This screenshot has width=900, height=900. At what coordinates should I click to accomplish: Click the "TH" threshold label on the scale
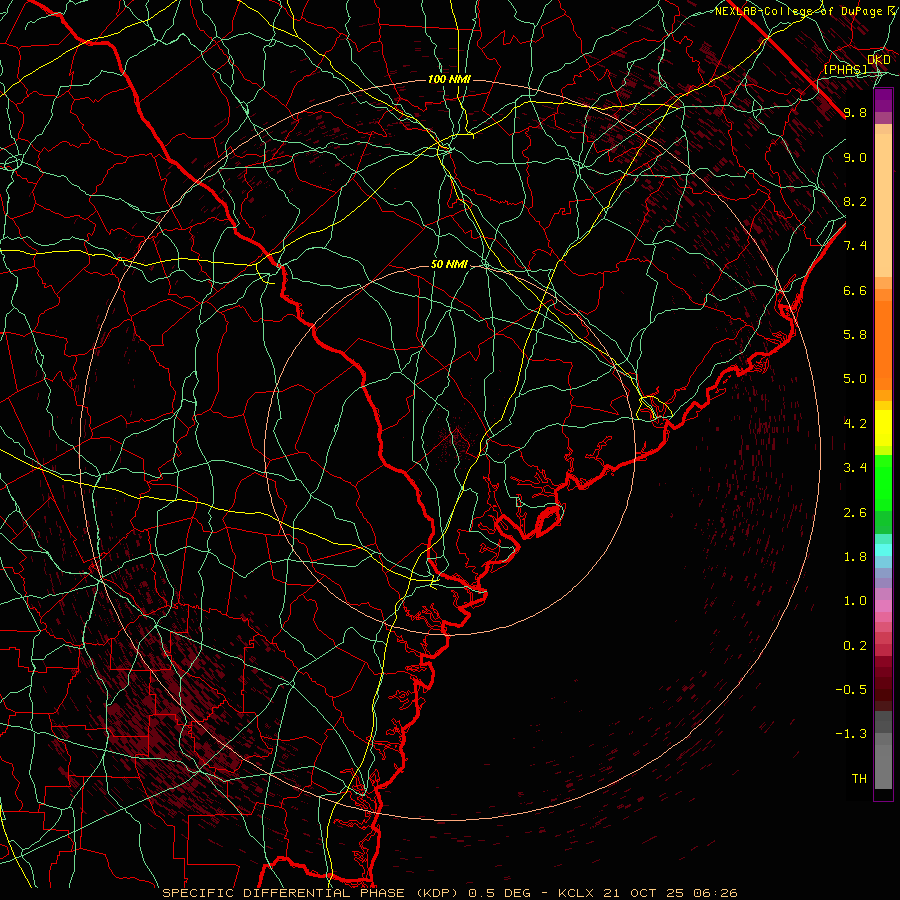click(x=859, y=779)
